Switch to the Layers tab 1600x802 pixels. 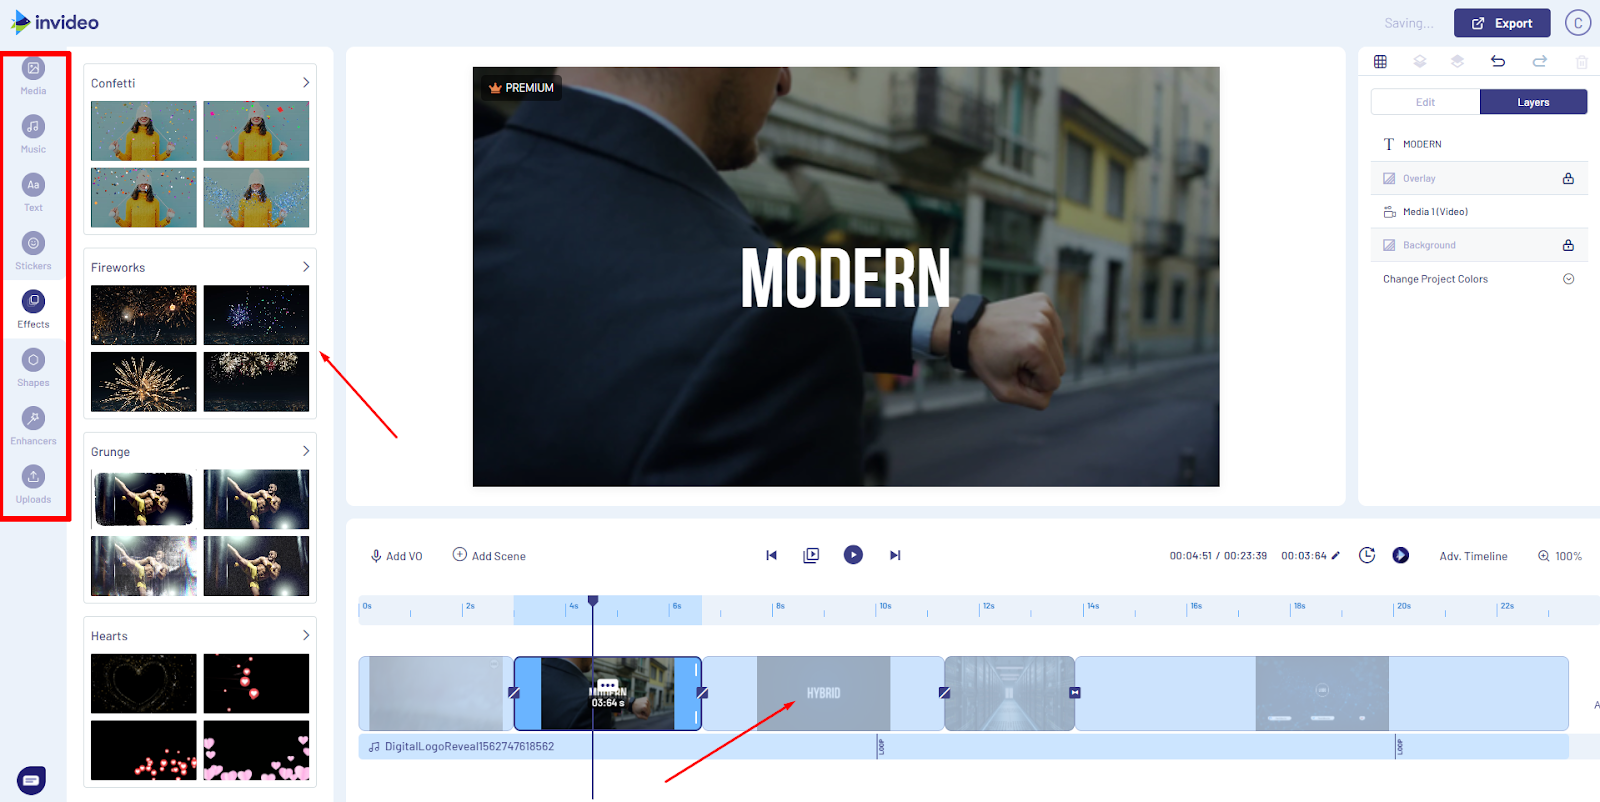1533,102
